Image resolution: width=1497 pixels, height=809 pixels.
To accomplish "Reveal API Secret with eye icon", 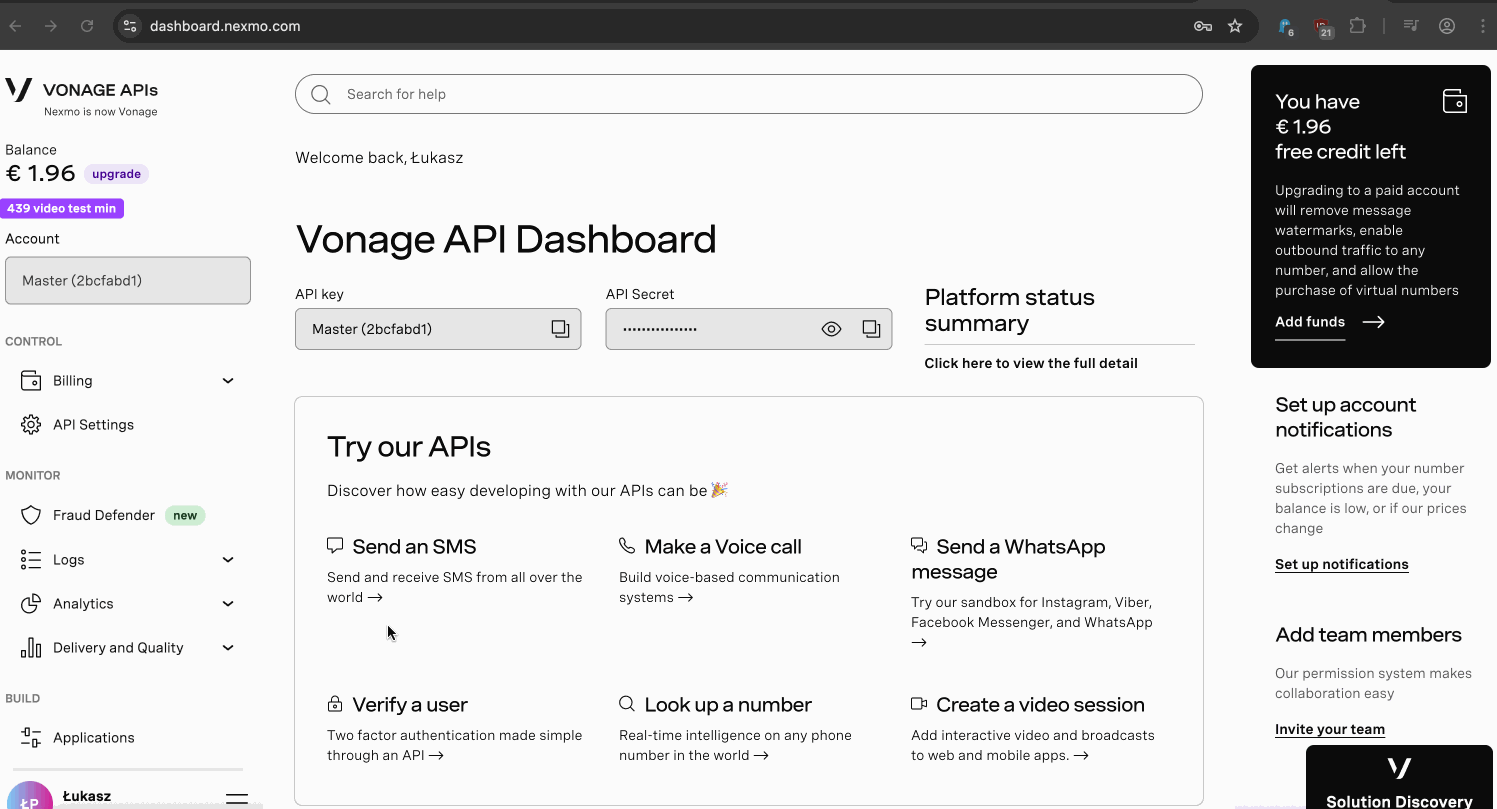I will click(x=831, y=329).
